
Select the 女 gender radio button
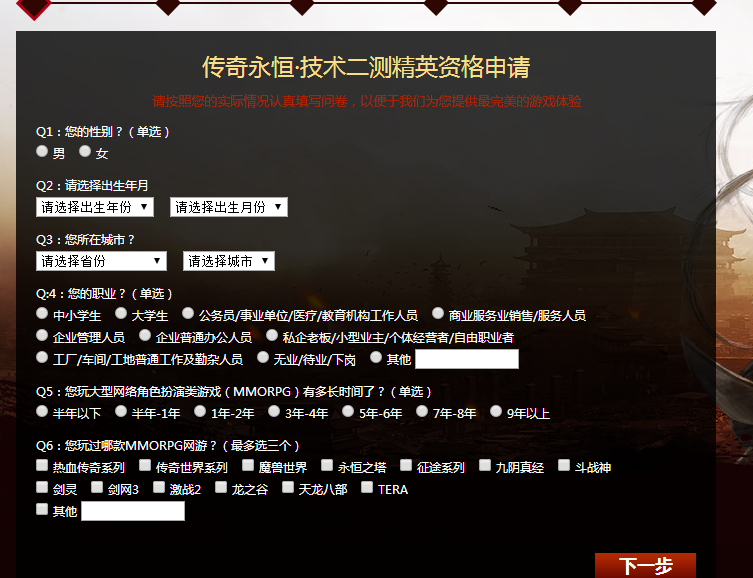[x=85, y=151]
